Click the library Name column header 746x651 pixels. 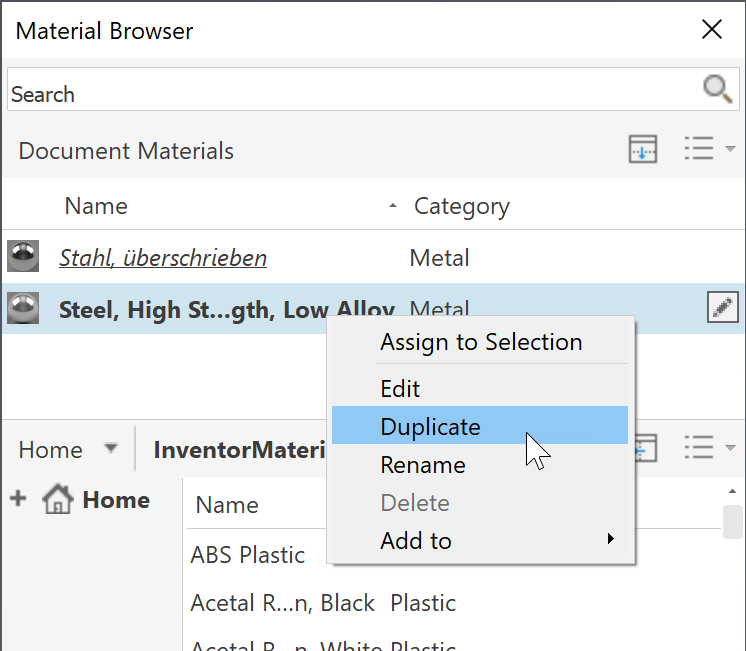point(227,504)
